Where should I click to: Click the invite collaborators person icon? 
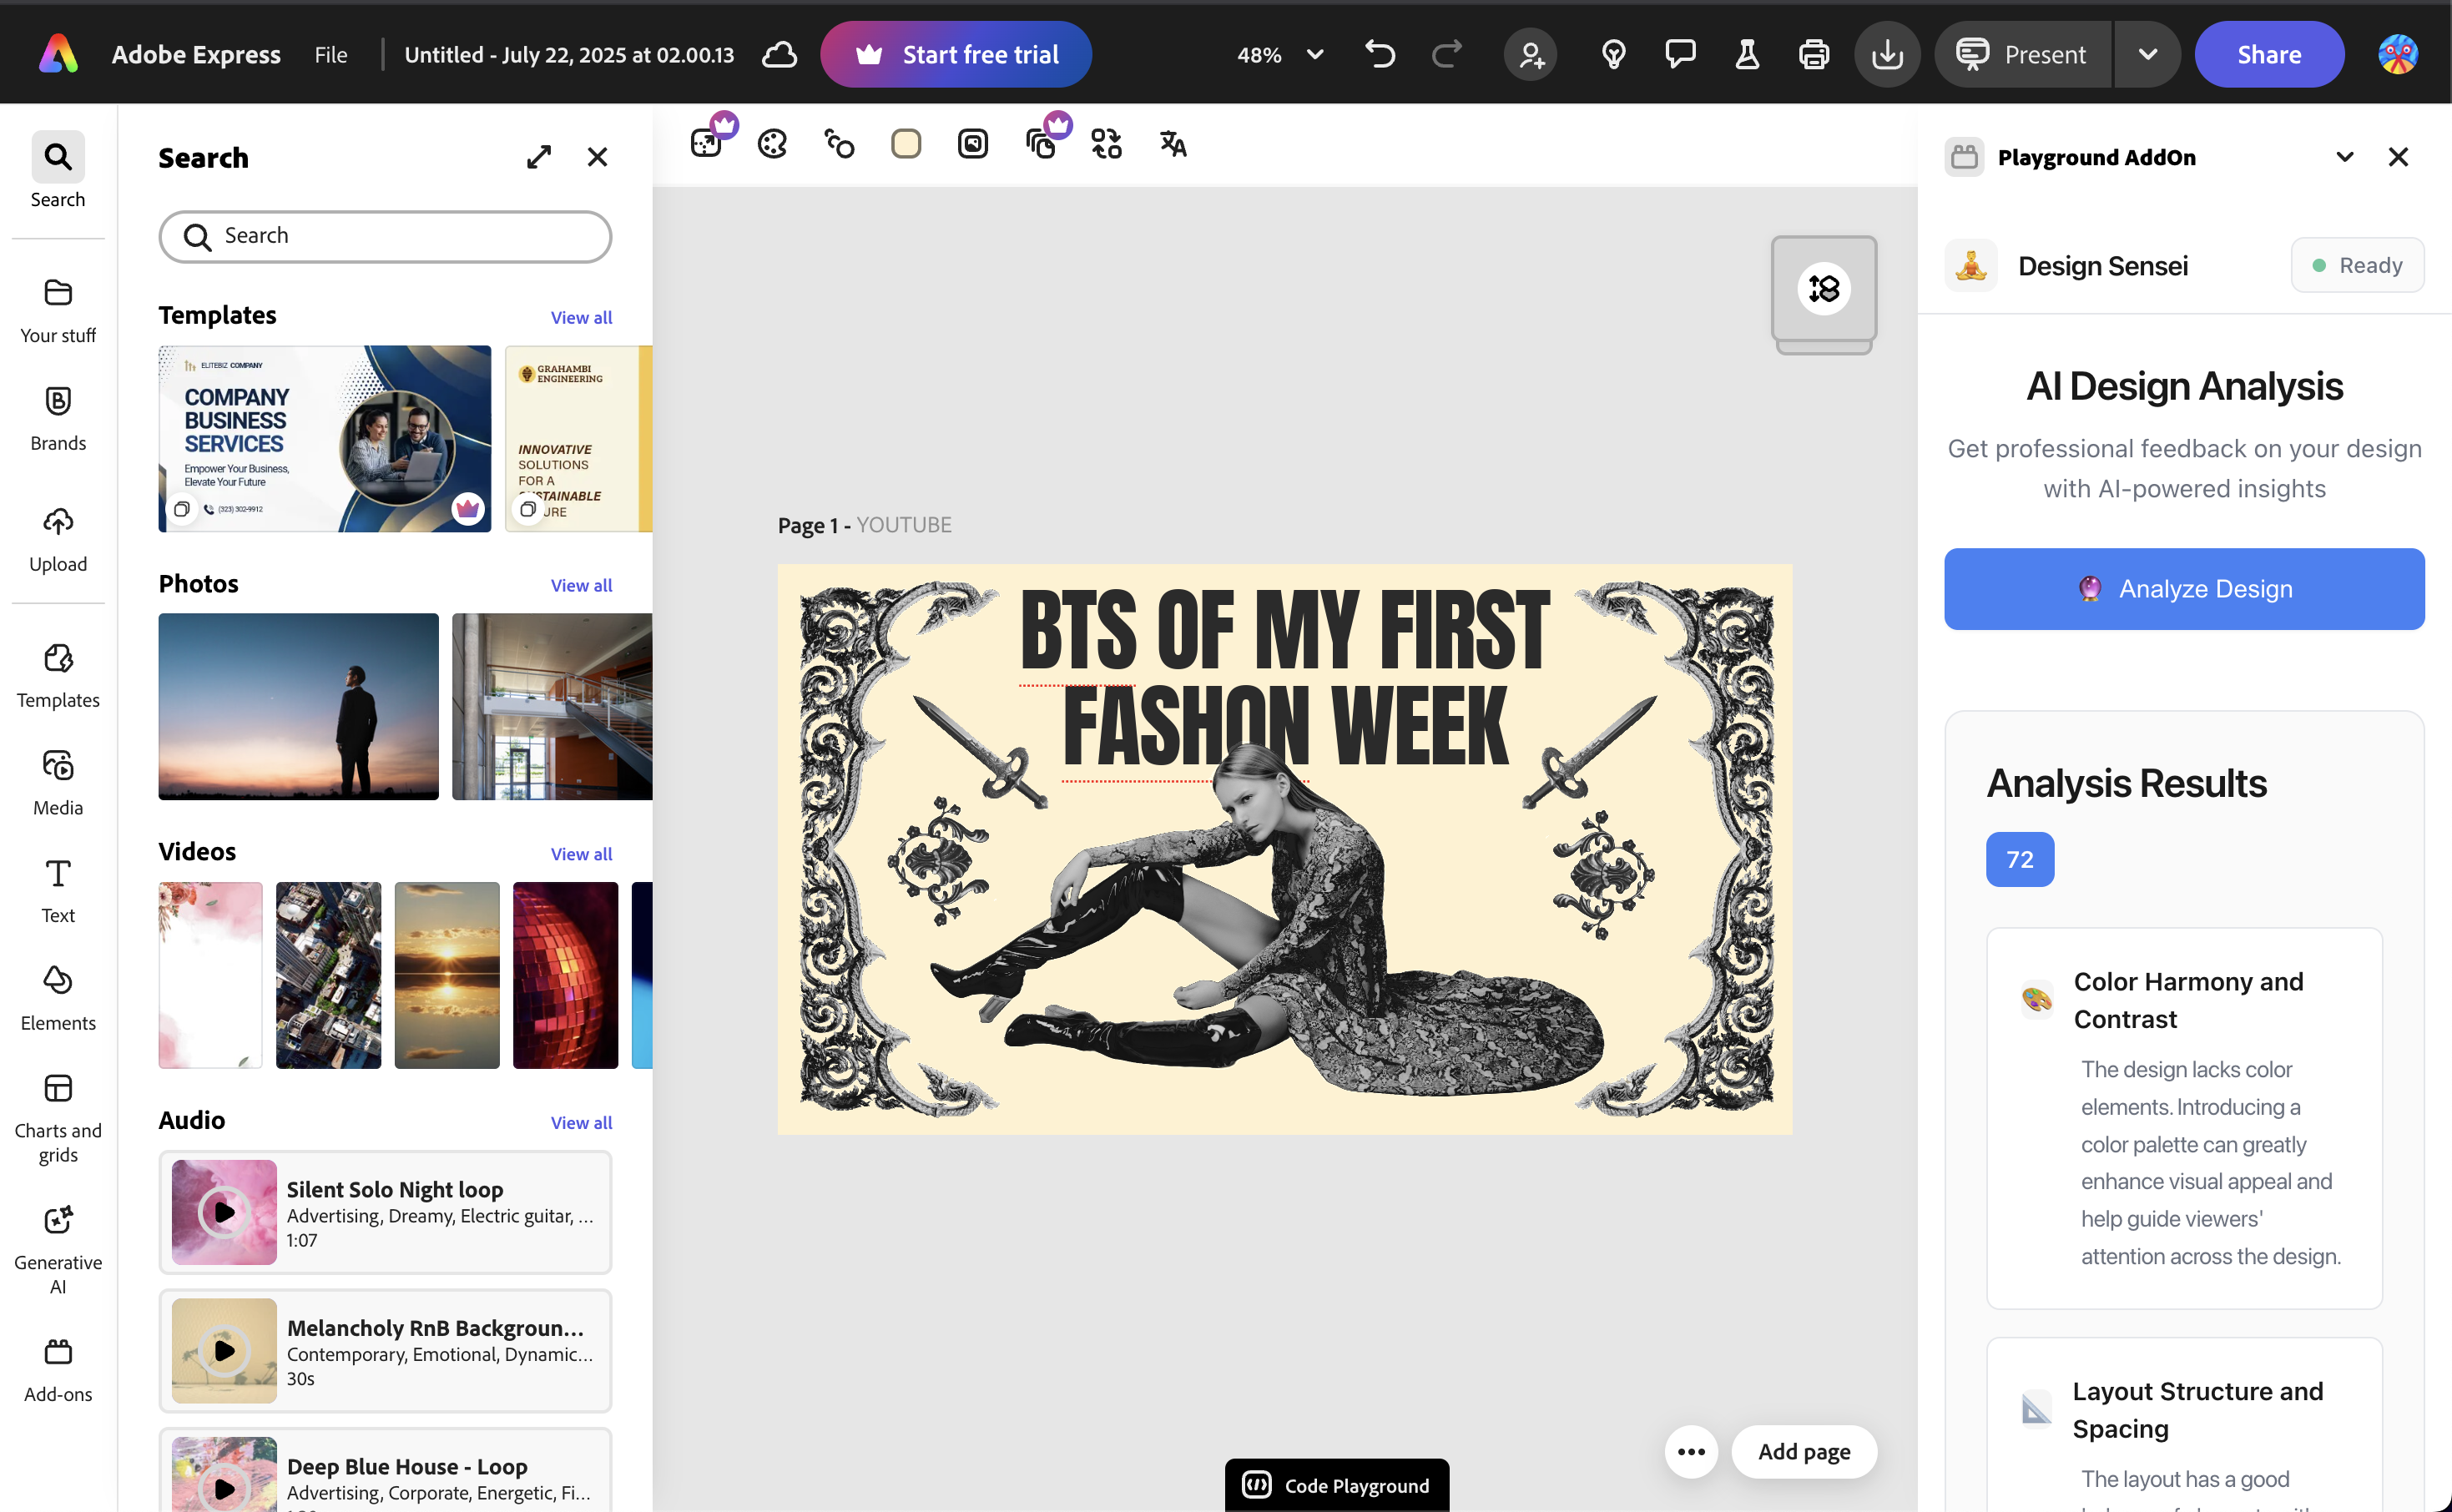pos(1531,55)
